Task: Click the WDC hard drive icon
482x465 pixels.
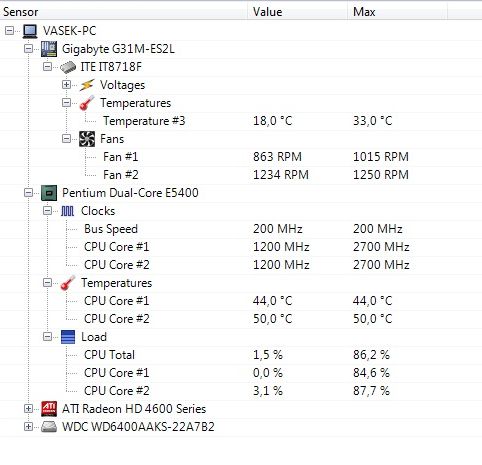Action: click(x=49, y=427)
